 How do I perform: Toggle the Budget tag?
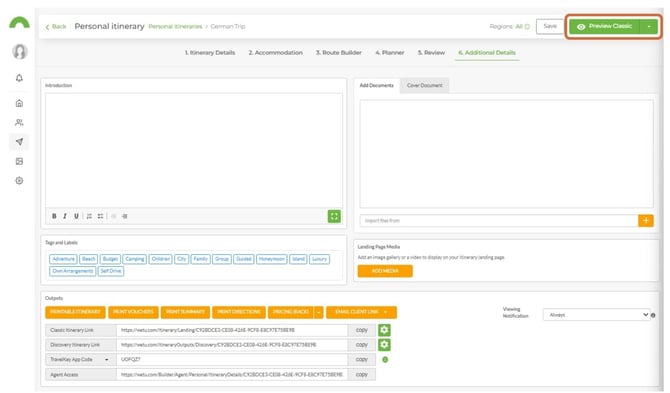pyautogui.click(x=110, y=259)
